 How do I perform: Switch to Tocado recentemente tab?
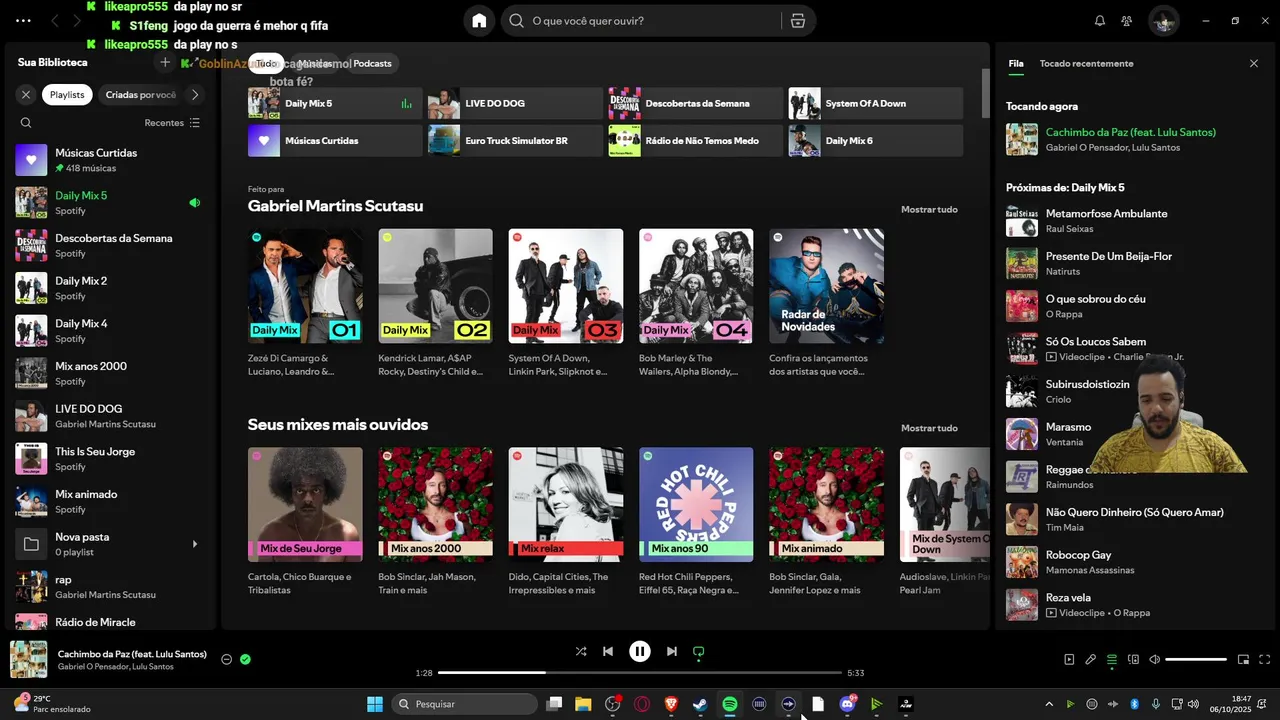tap(1086, 63)
